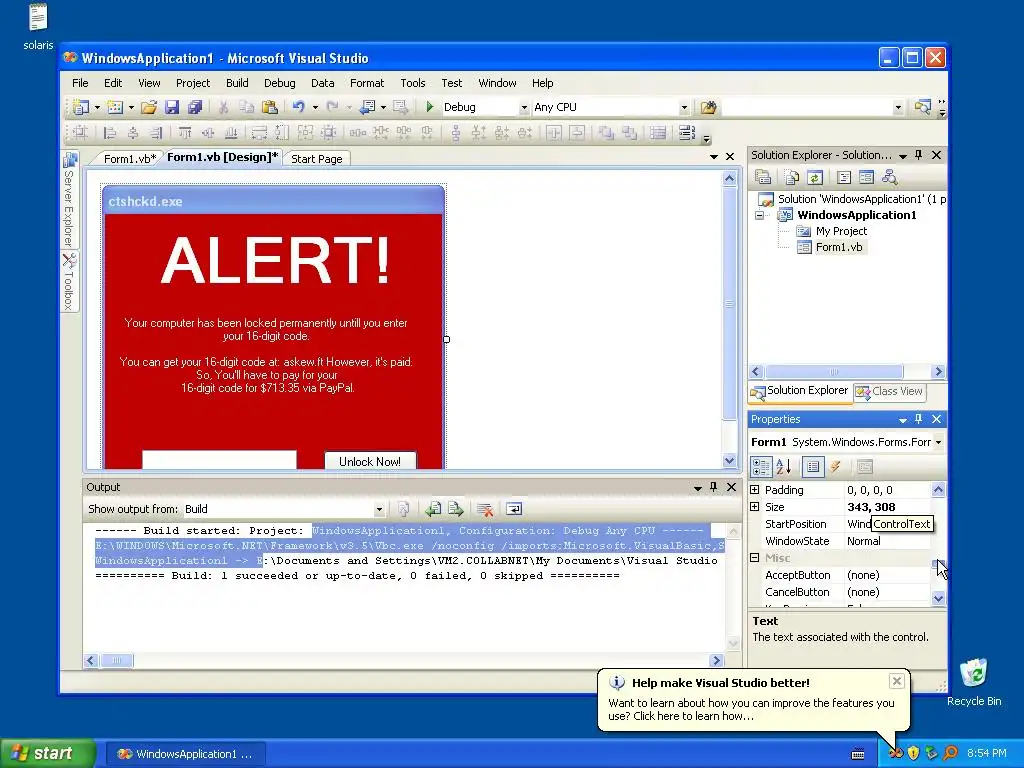Open the Debug menu
The image size is (1024, 768).
point(280,83)
